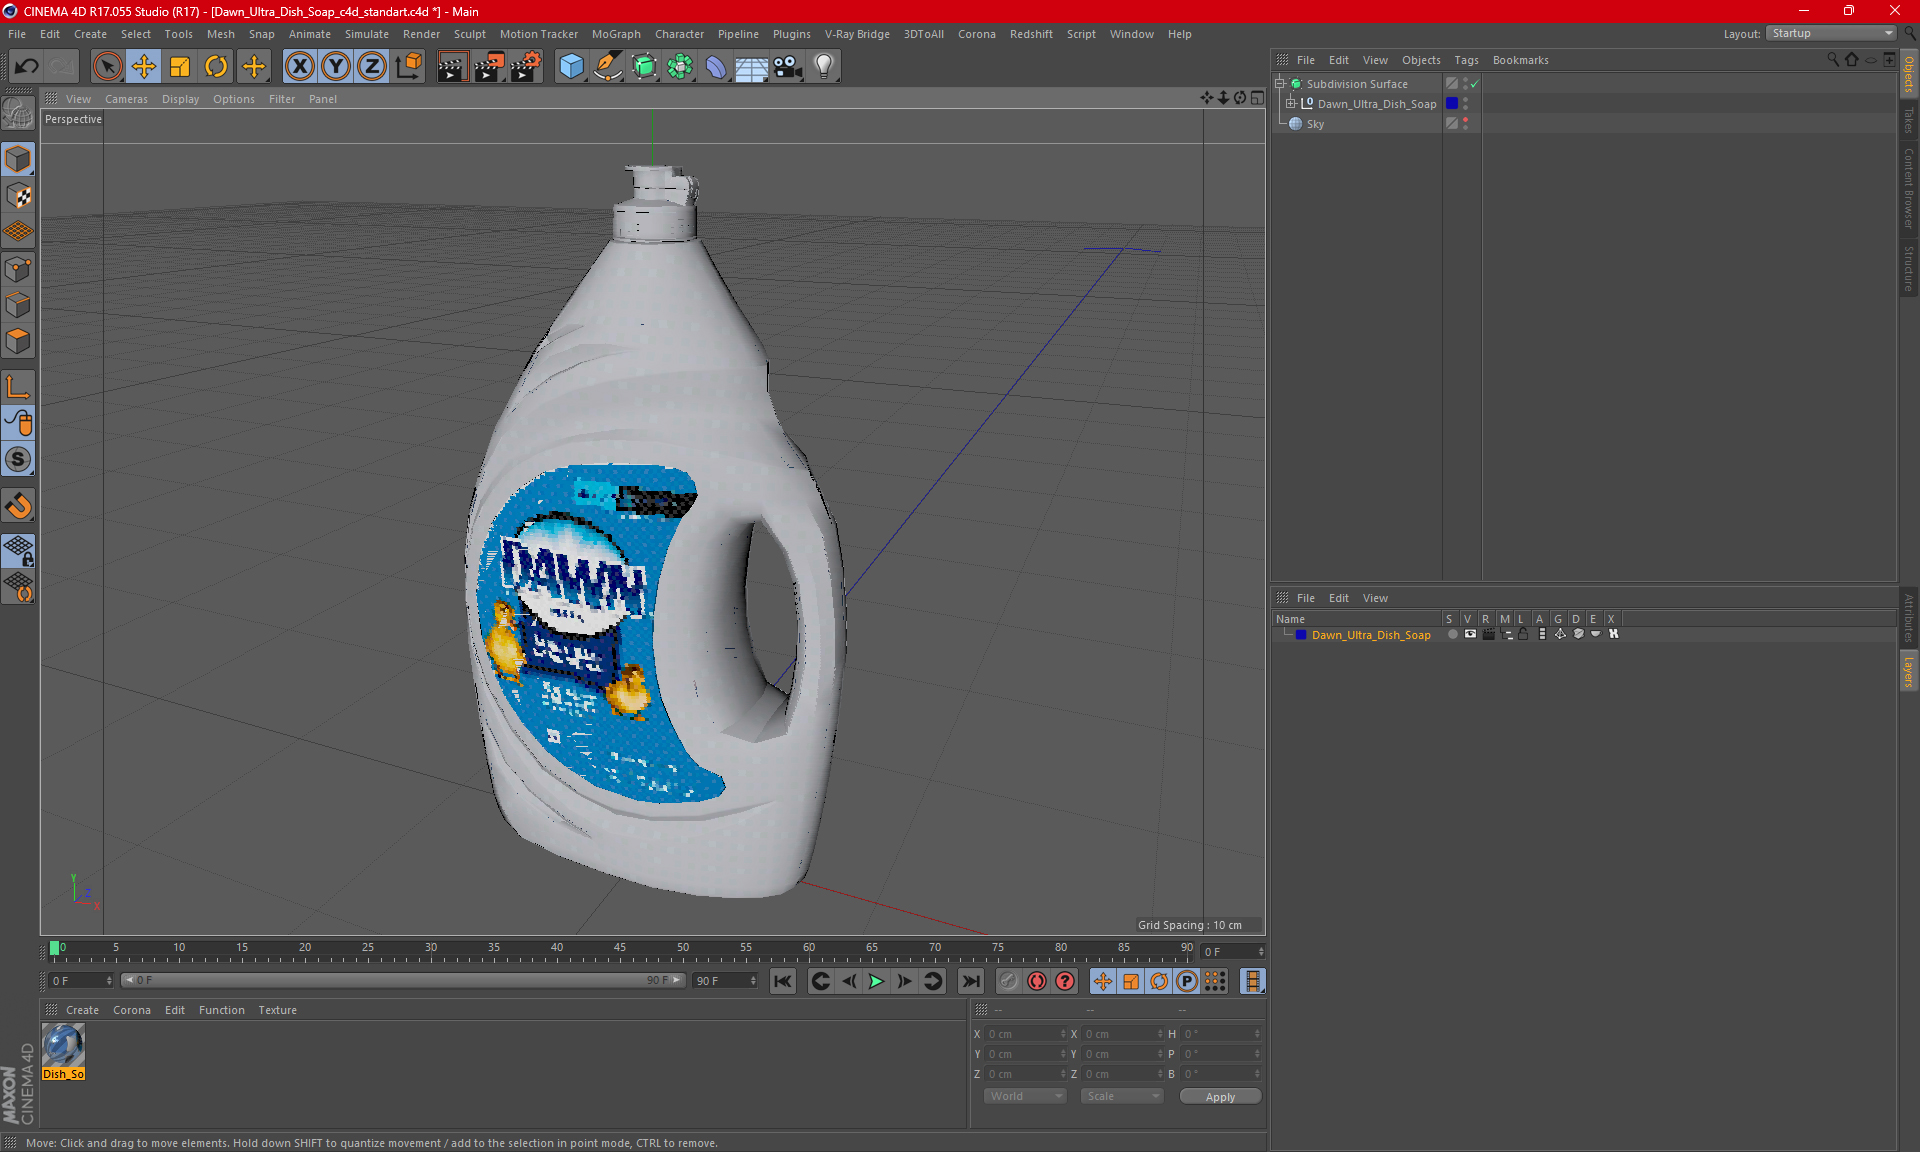Click Make Editable icon in left palette
This screenshot has height=1152, width=1920.
pyautogui.click(x=18, y=114)
